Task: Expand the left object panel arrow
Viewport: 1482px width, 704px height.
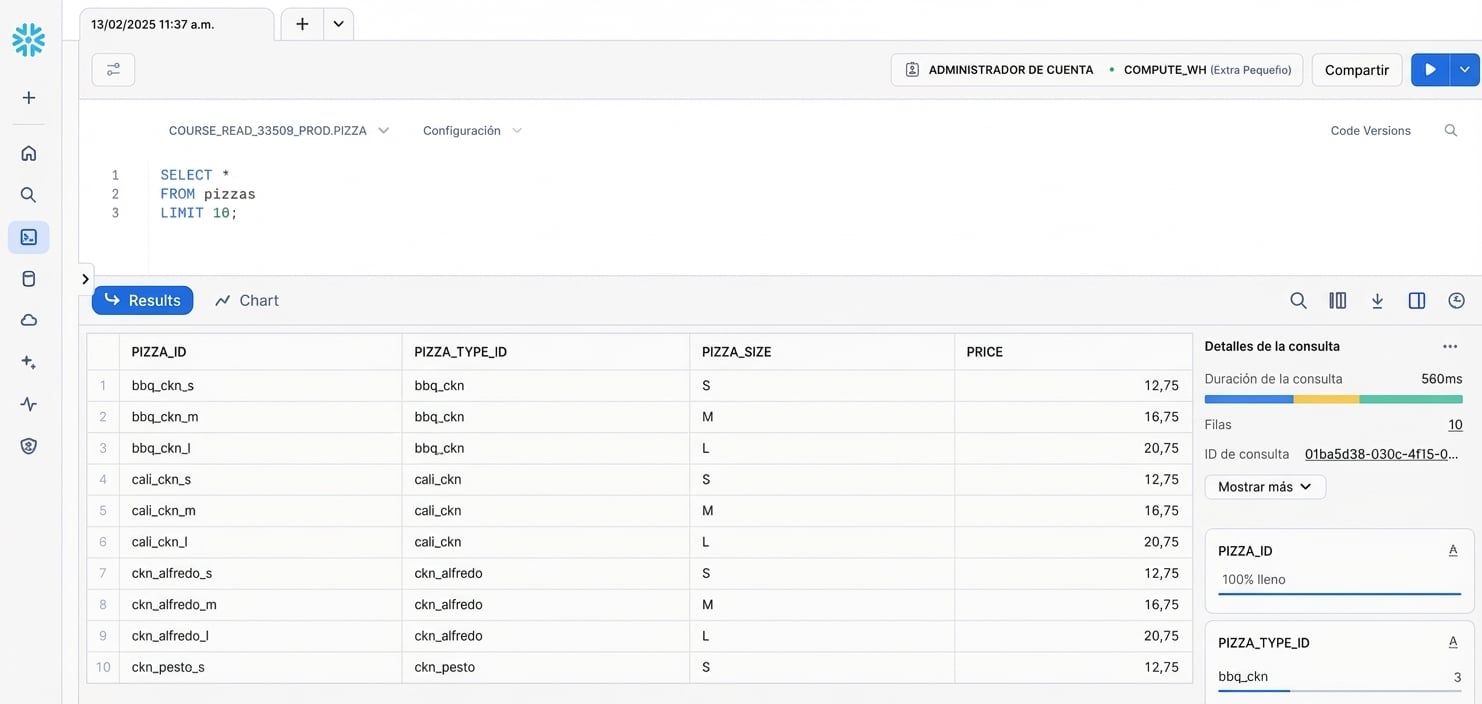Action: pyautogui.click(x=85, y=279)
